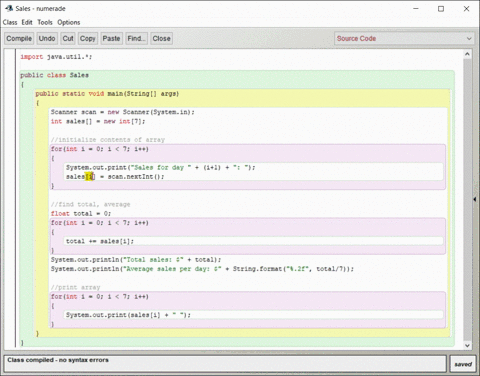Maximize the Sales editor window

pyautogui.click(x=441, y=9)
